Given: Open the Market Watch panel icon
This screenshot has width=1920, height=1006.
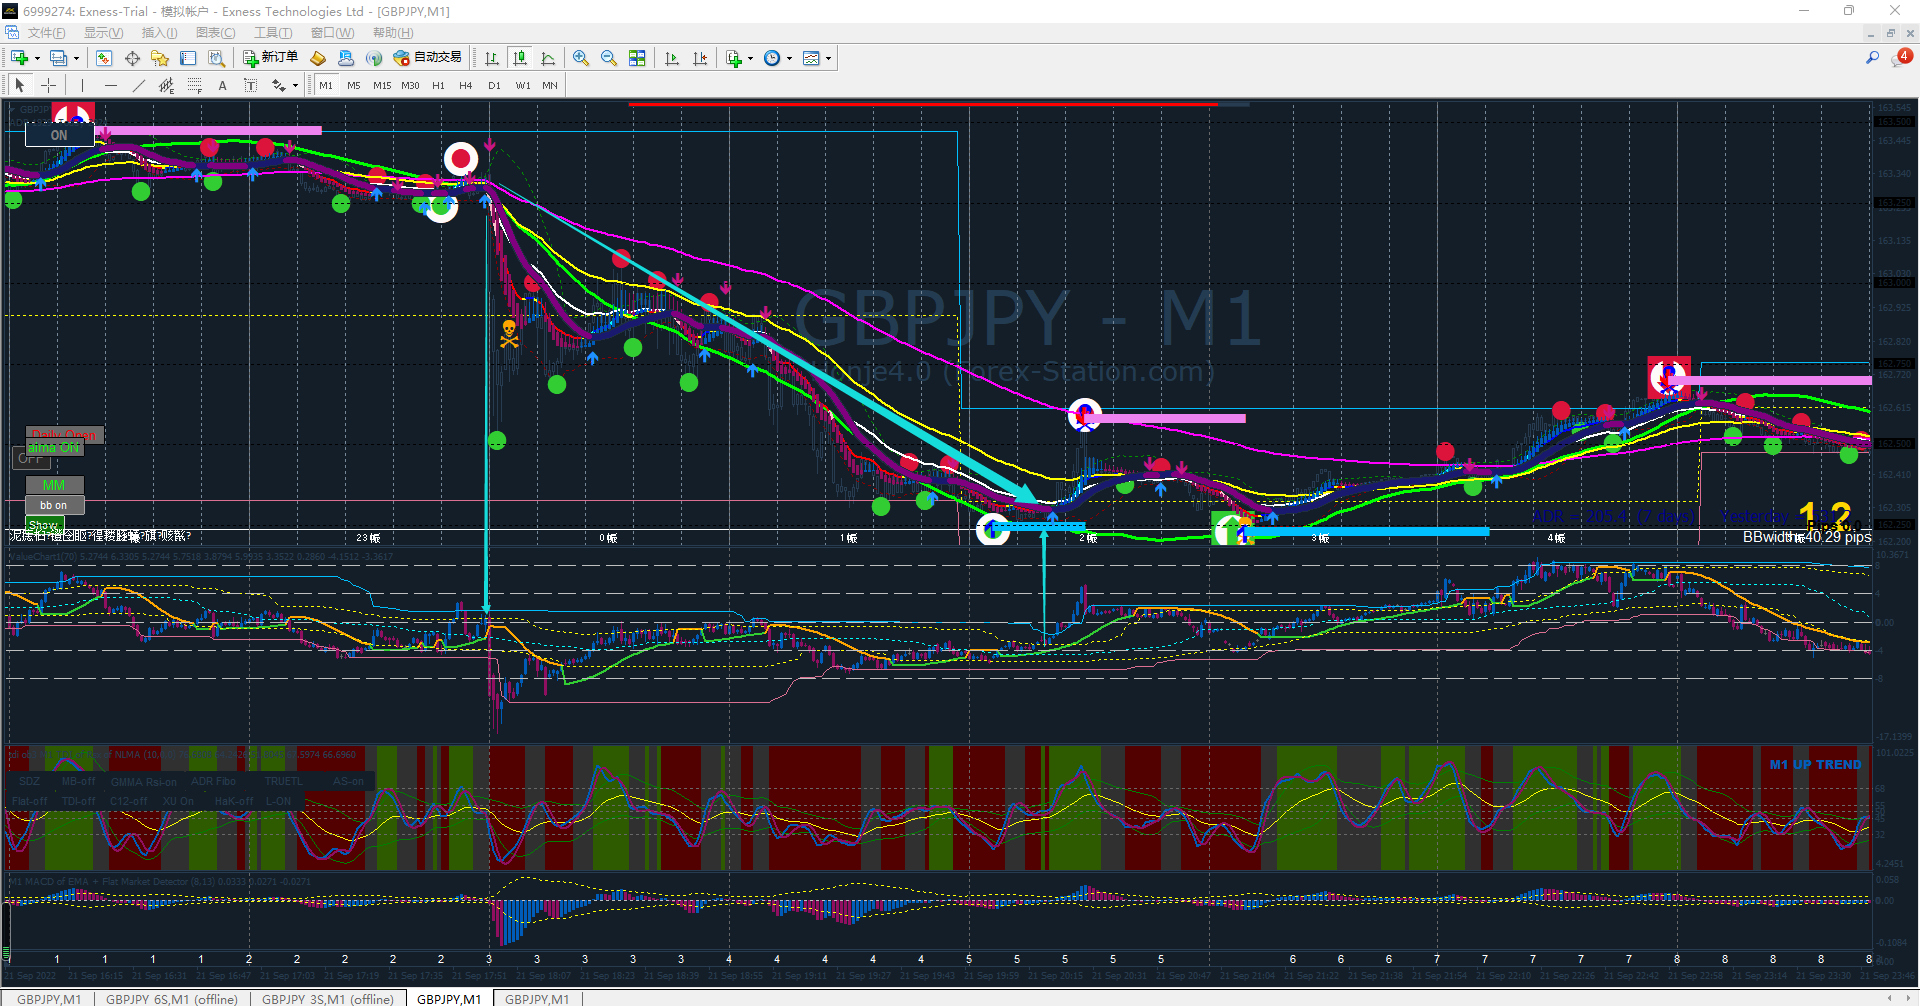Looking at the screenshot, I should [x=104, y=58].
